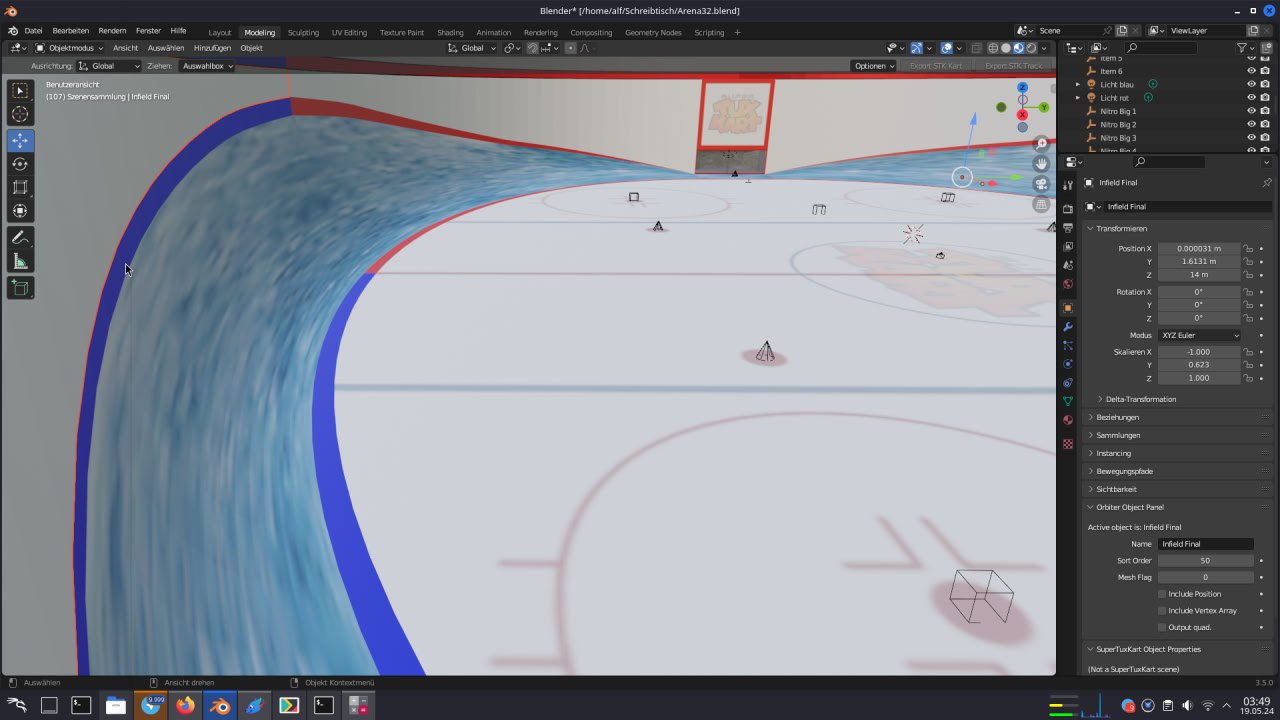
Task: Activate the Scale tool
Action: click(20, 187)
